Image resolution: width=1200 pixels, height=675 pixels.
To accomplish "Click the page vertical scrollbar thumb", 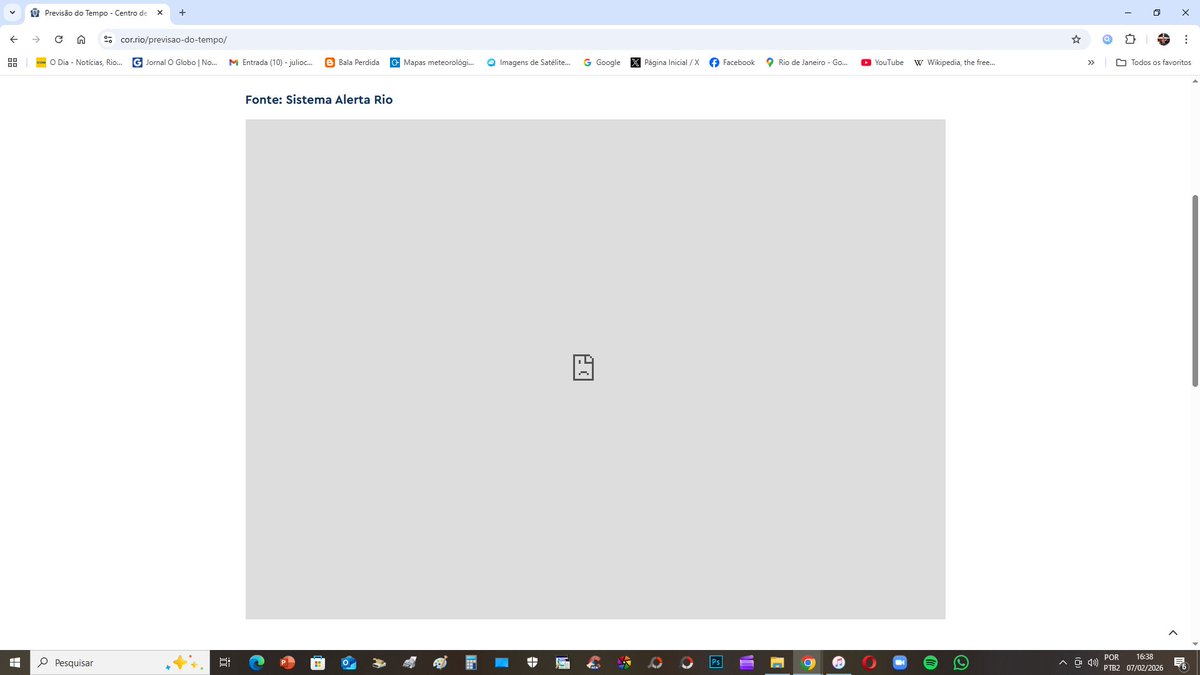I will [x=1194, y=290].
